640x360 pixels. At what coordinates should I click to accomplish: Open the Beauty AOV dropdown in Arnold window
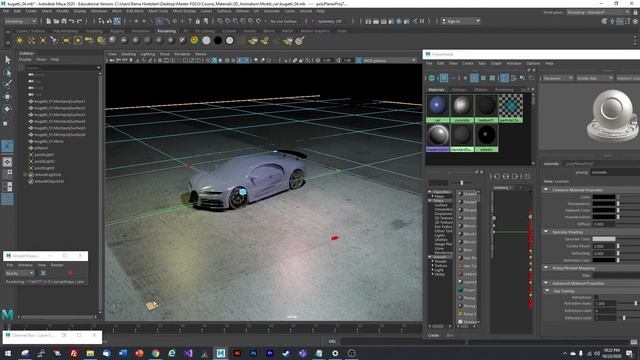tap(19, 273)
